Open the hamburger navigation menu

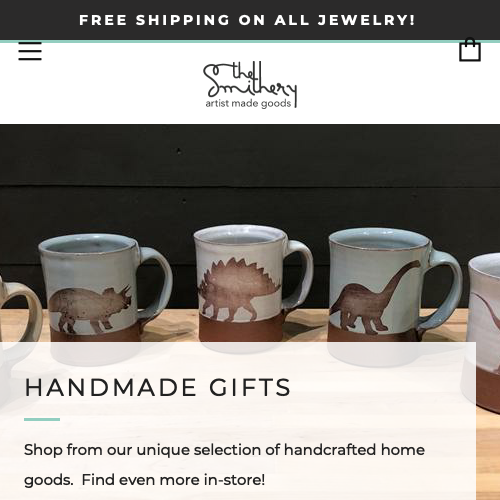pyautogui.click(x=30, y=51)
